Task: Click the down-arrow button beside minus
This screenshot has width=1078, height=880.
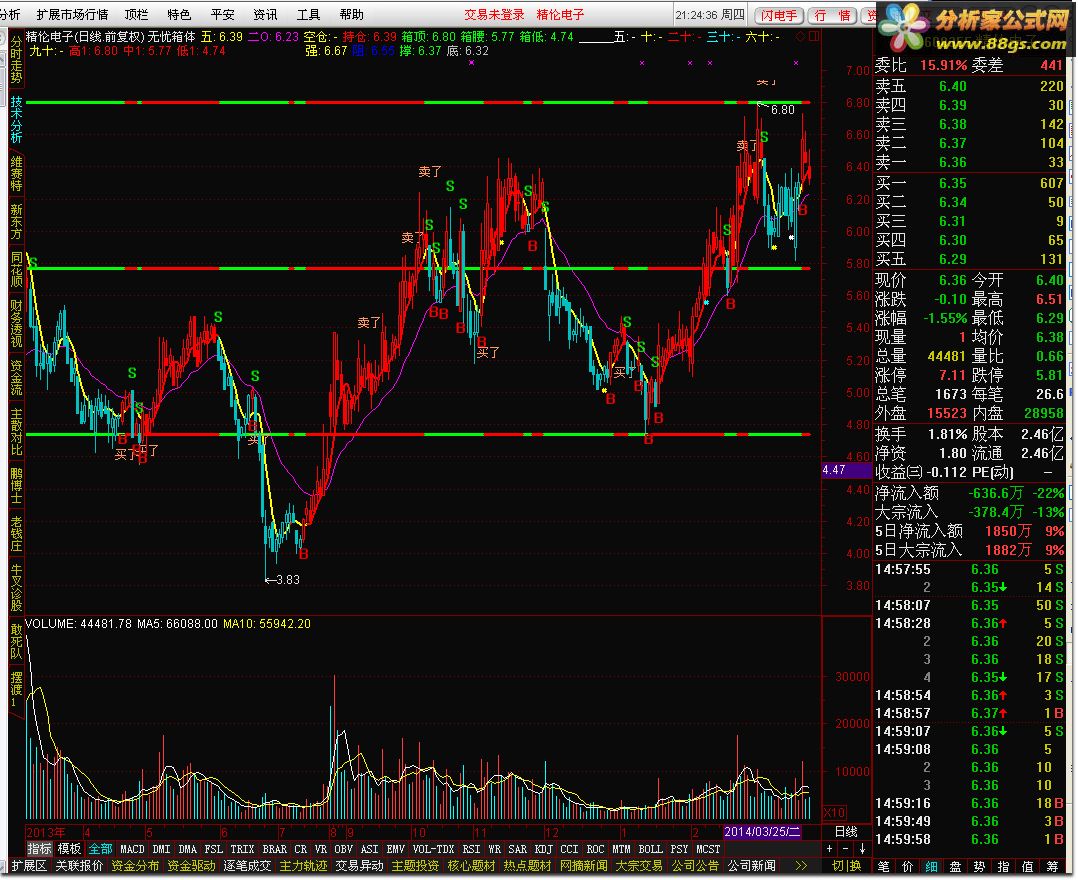Action: pos(862,849)
